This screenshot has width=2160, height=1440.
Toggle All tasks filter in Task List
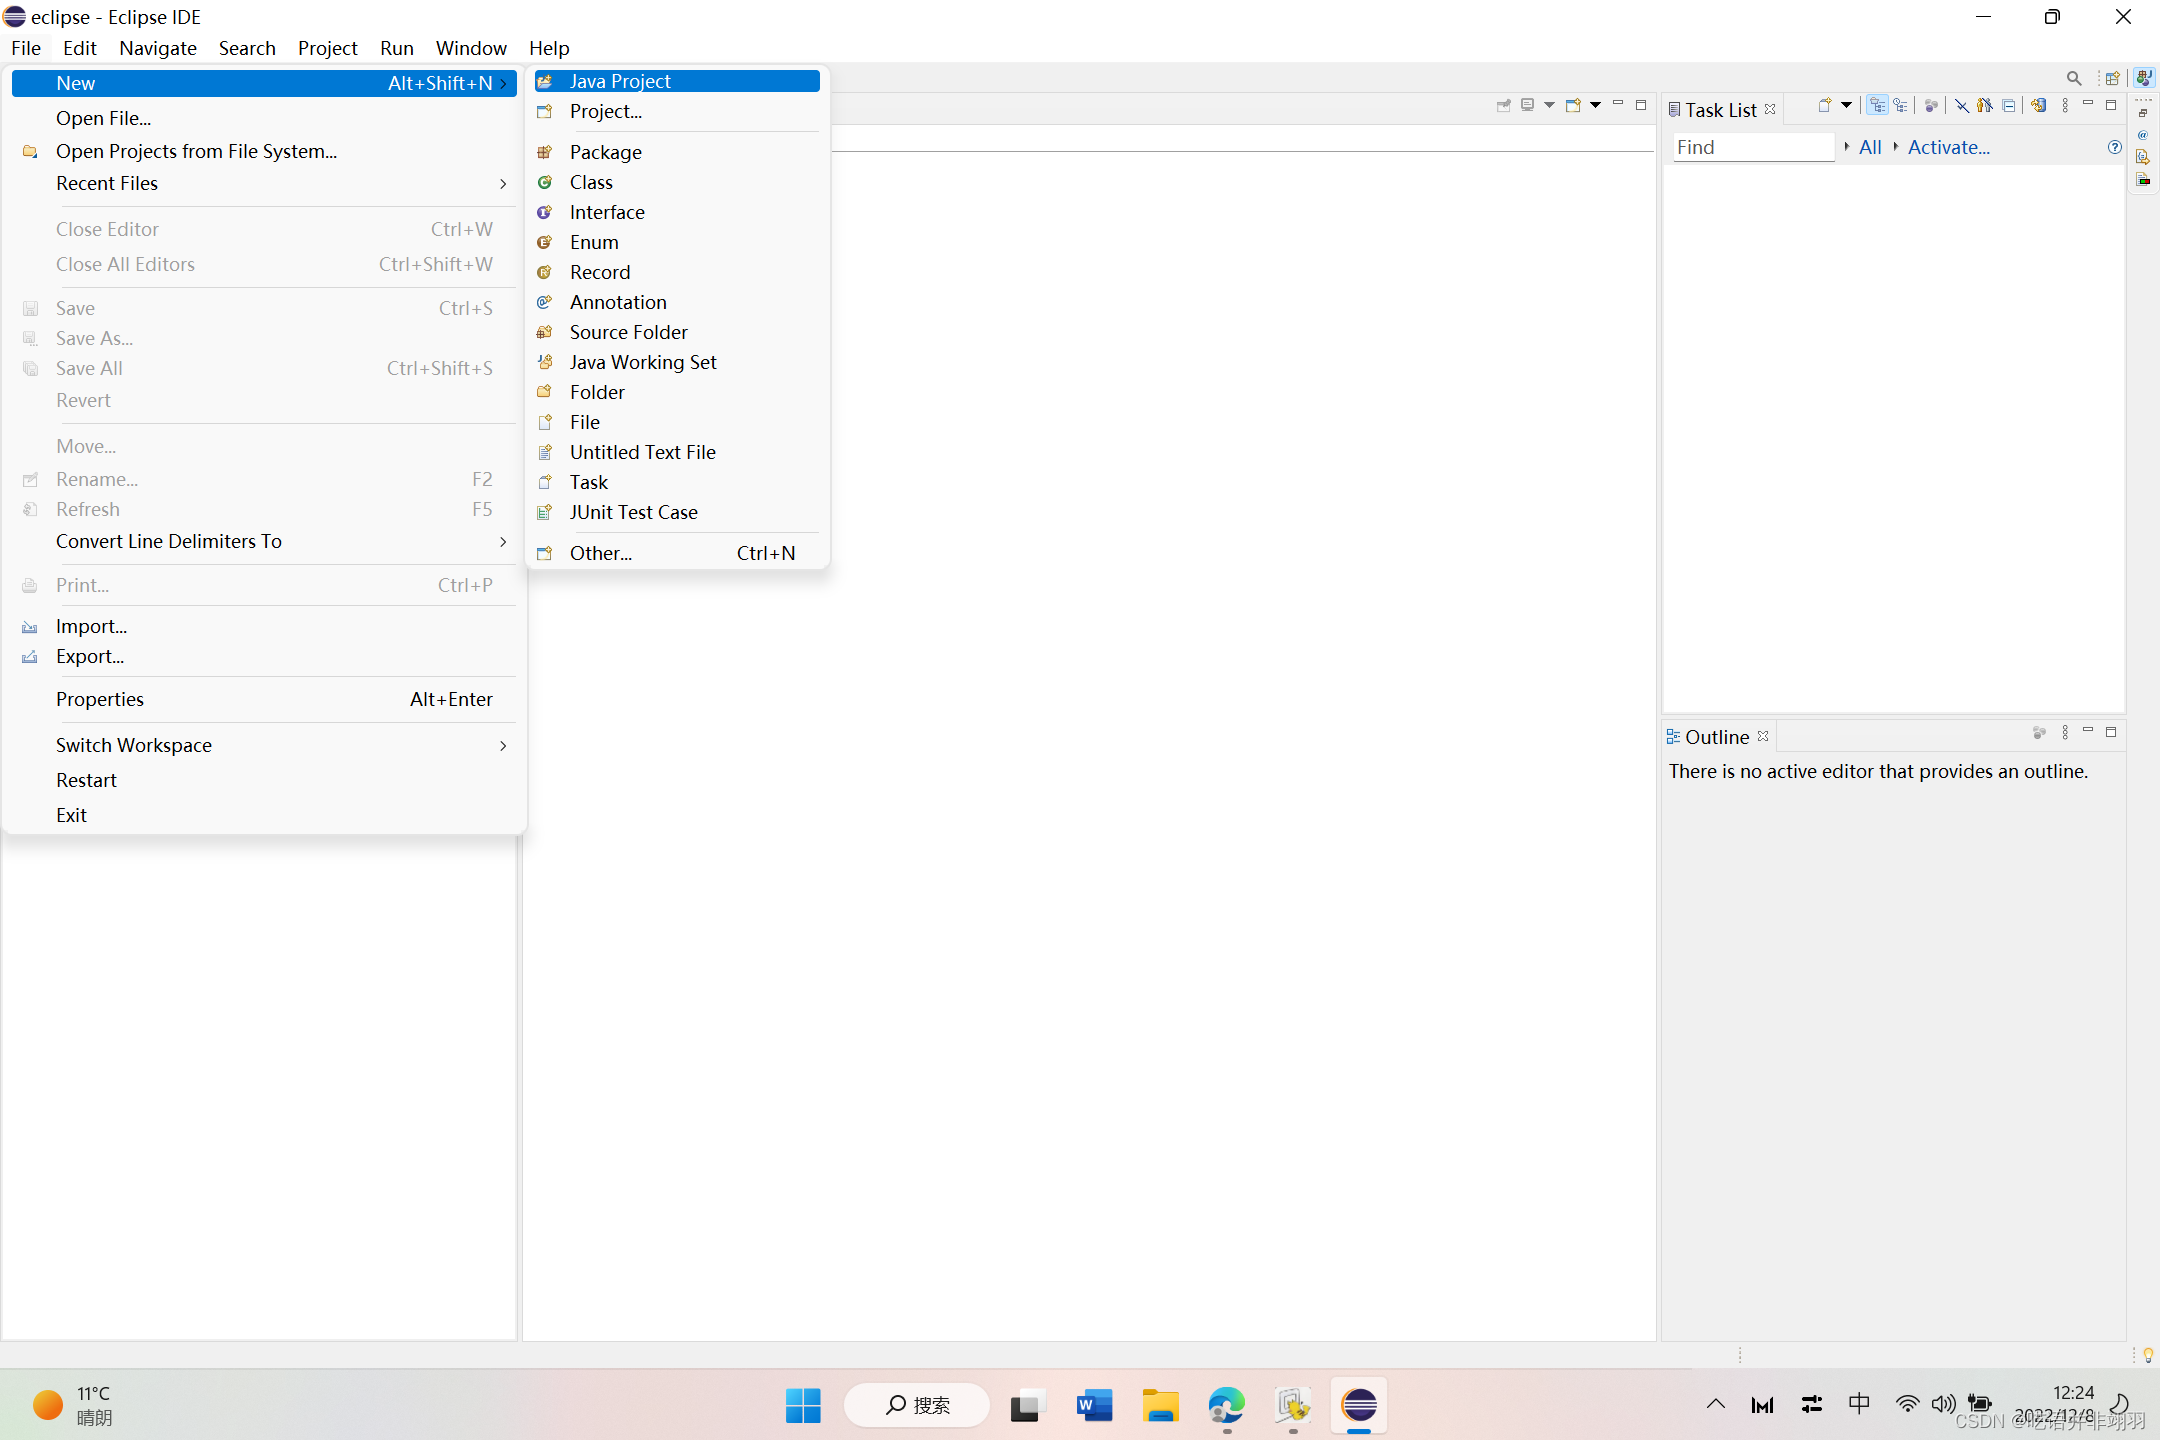click(1868, 146)
